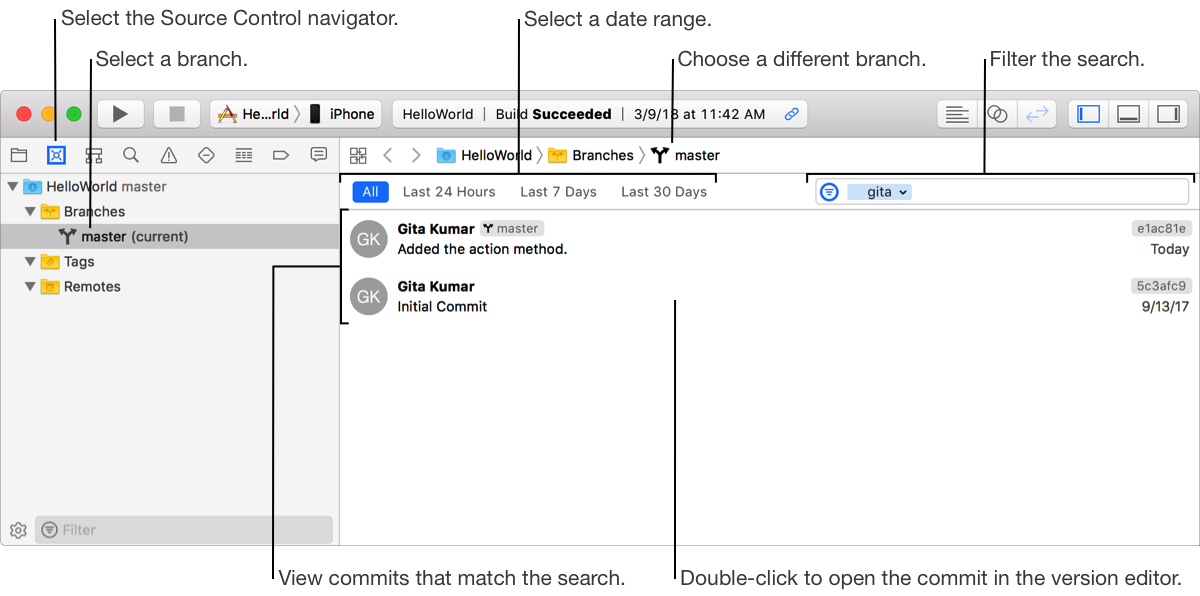The width and height of the screenshot is (1200, 596).
Task: Show the Standard editor
Action: coord(957,114)
